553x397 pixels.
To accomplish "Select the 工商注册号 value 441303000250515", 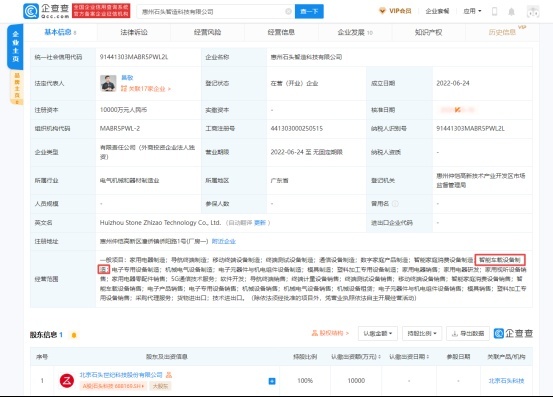I will (297, 129).
